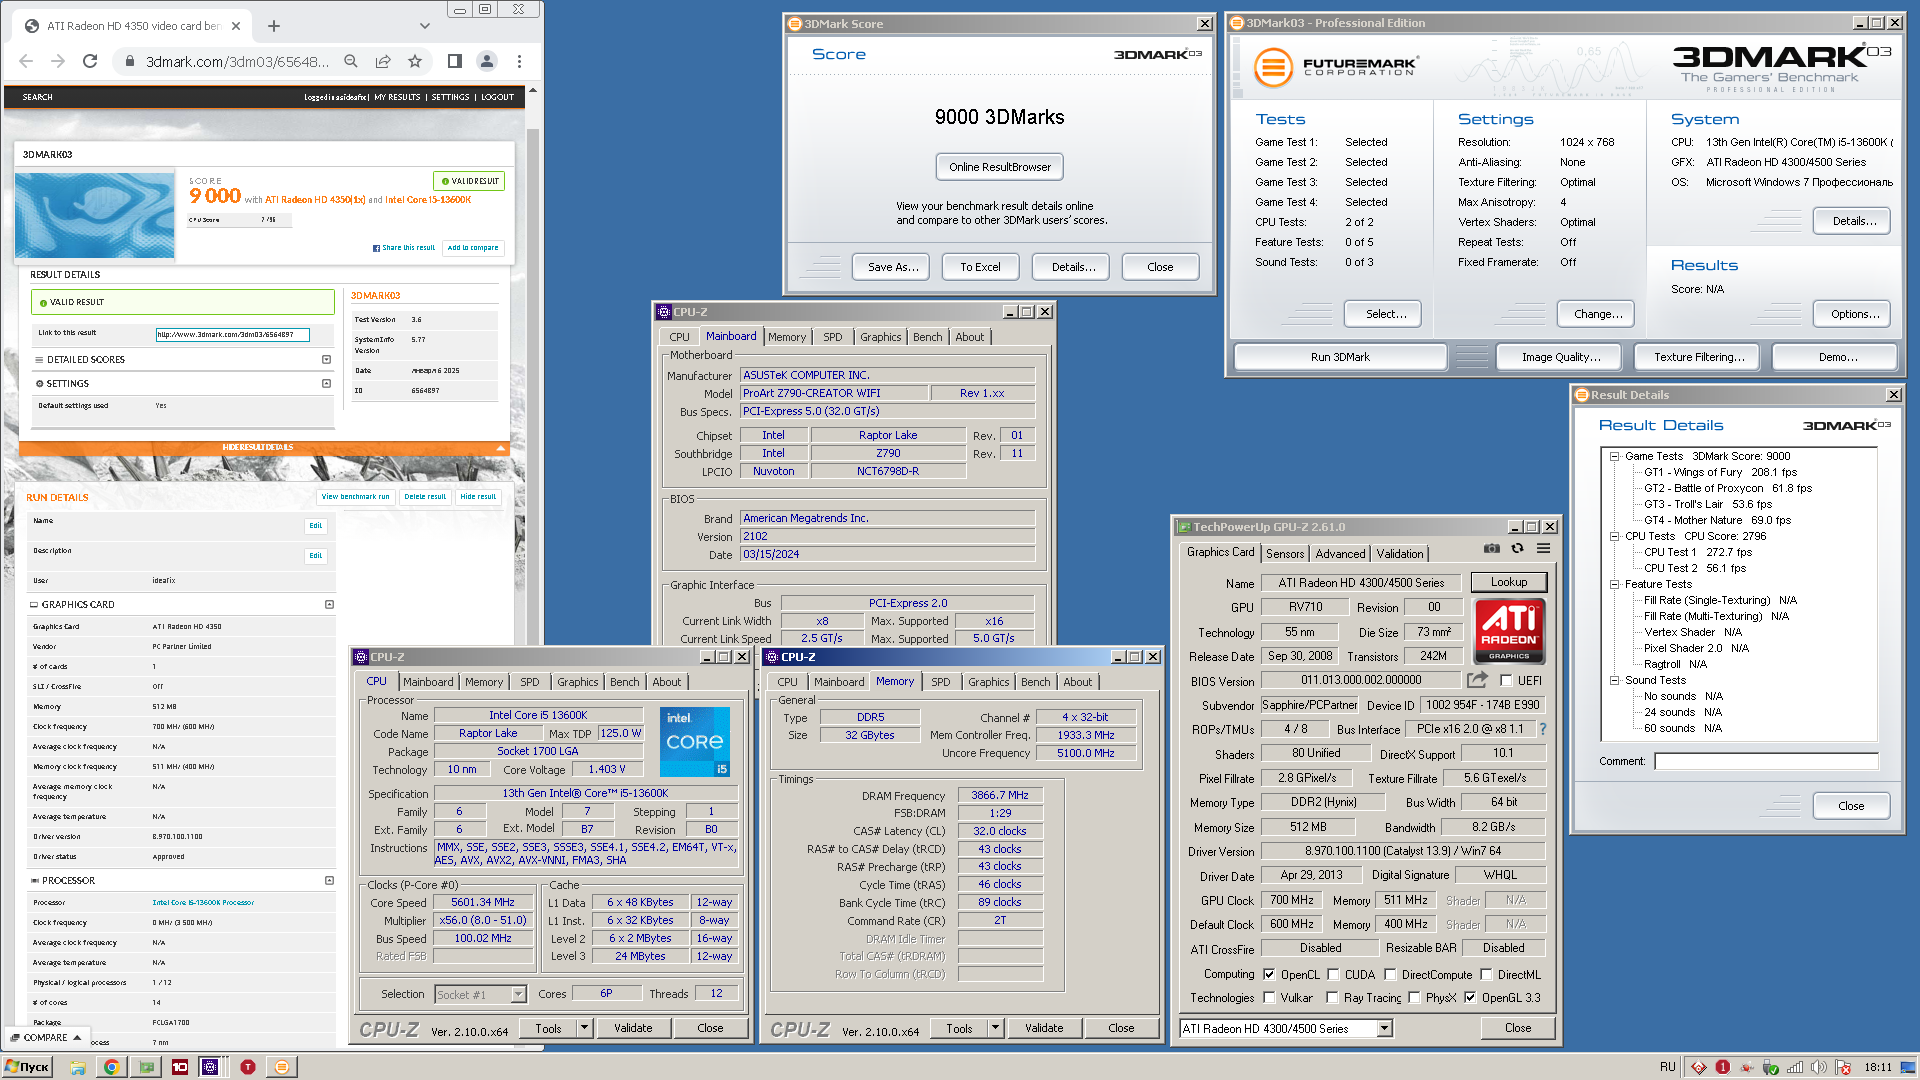This screenshot has height=1080, width=1920.
Task: Switch to the Sensors tab in GPU-Z
Action: (1285, 554)
